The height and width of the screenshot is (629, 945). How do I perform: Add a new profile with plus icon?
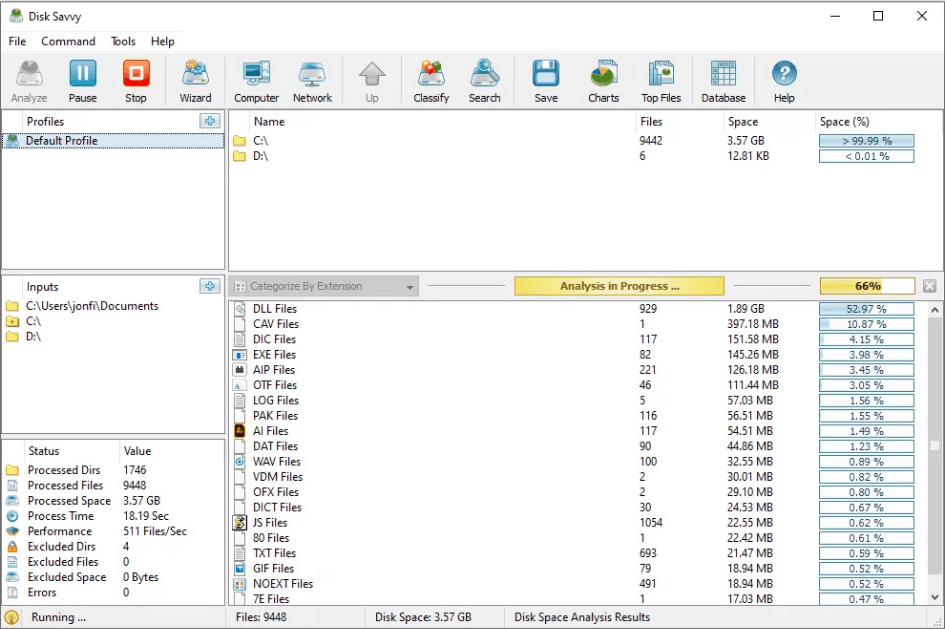[210, 121]
